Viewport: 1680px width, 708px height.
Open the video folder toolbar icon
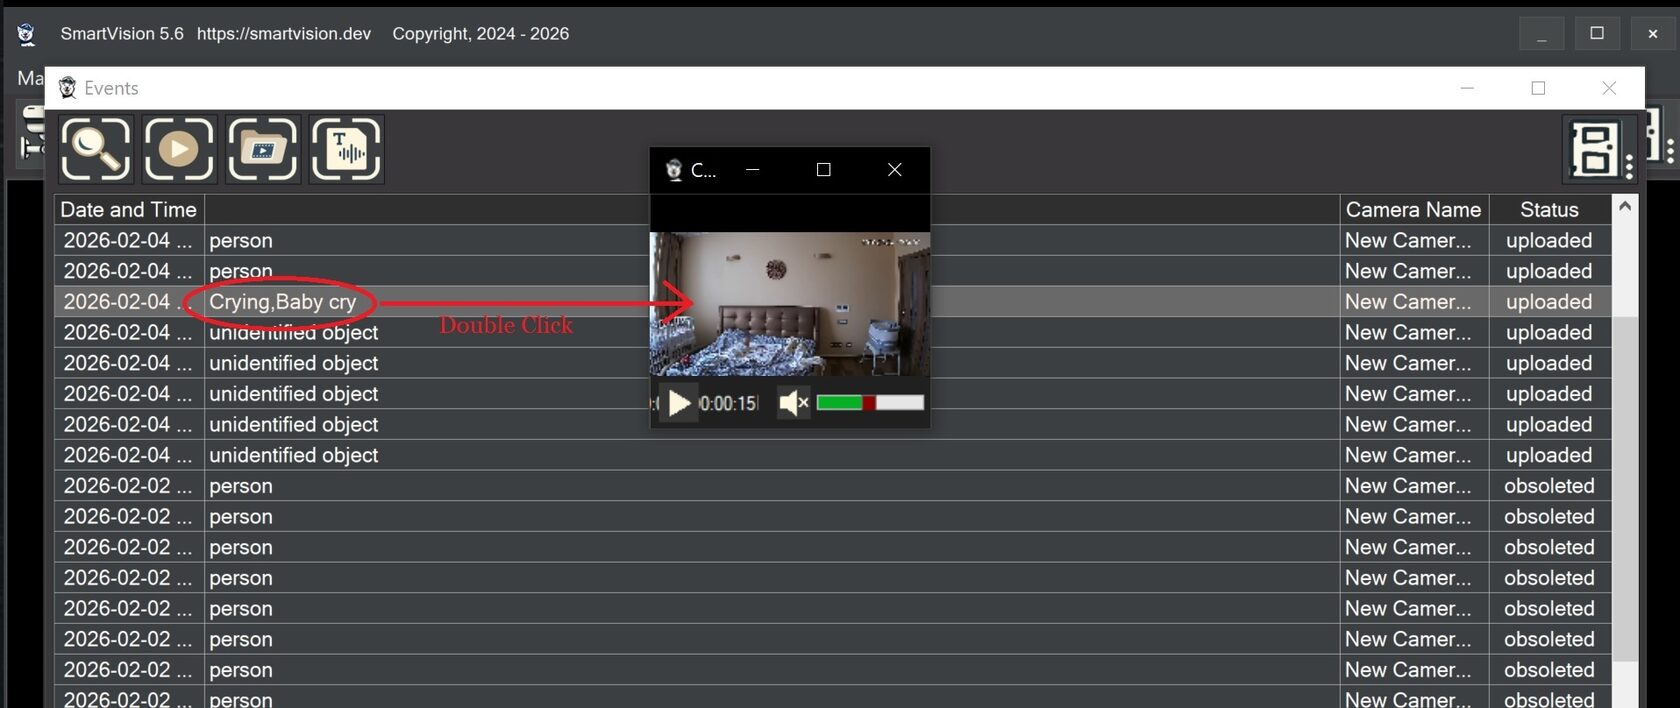pos(262,149)
